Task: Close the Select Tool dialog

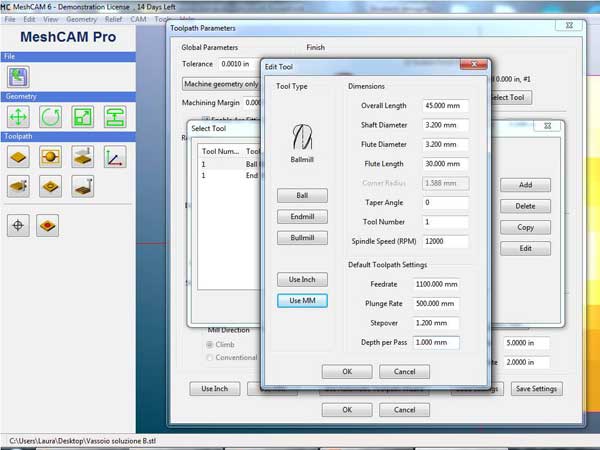Action: click(548, 126)
